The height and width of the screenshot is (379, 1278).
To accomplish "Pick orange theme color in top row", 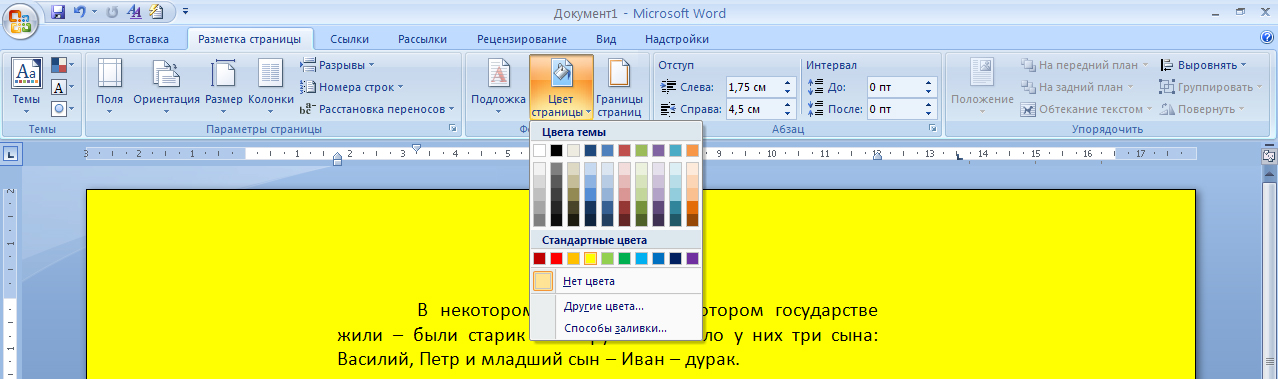I will (x=692, y=150).
